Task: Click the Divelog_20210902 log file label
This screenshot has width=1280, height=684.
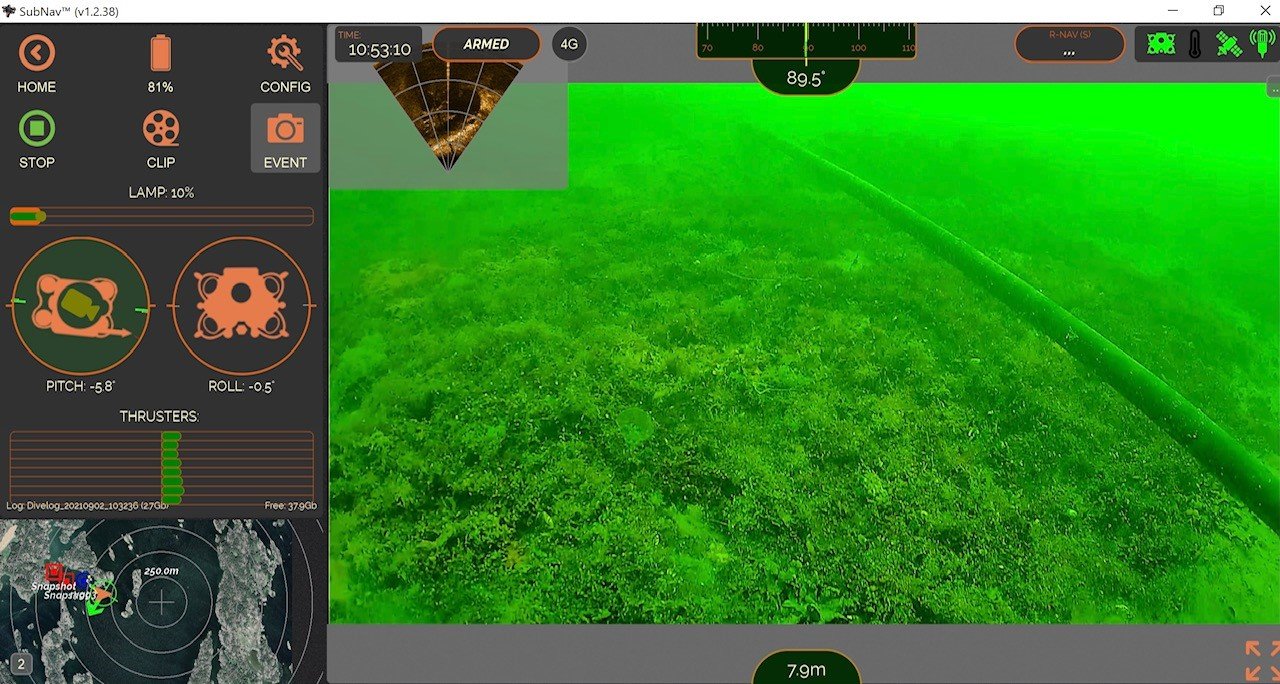Action: [88, 506]
